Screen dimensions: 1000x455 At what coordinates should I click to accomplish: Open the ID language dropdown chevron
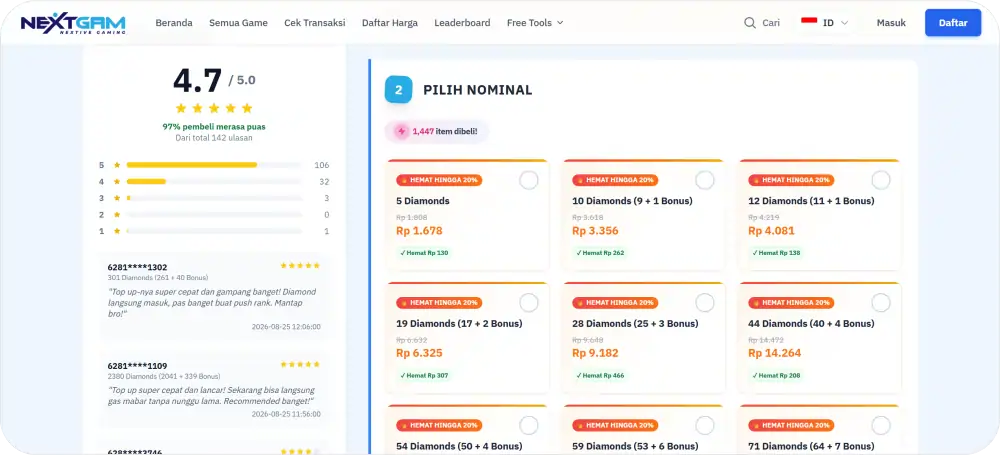point(844,23)
